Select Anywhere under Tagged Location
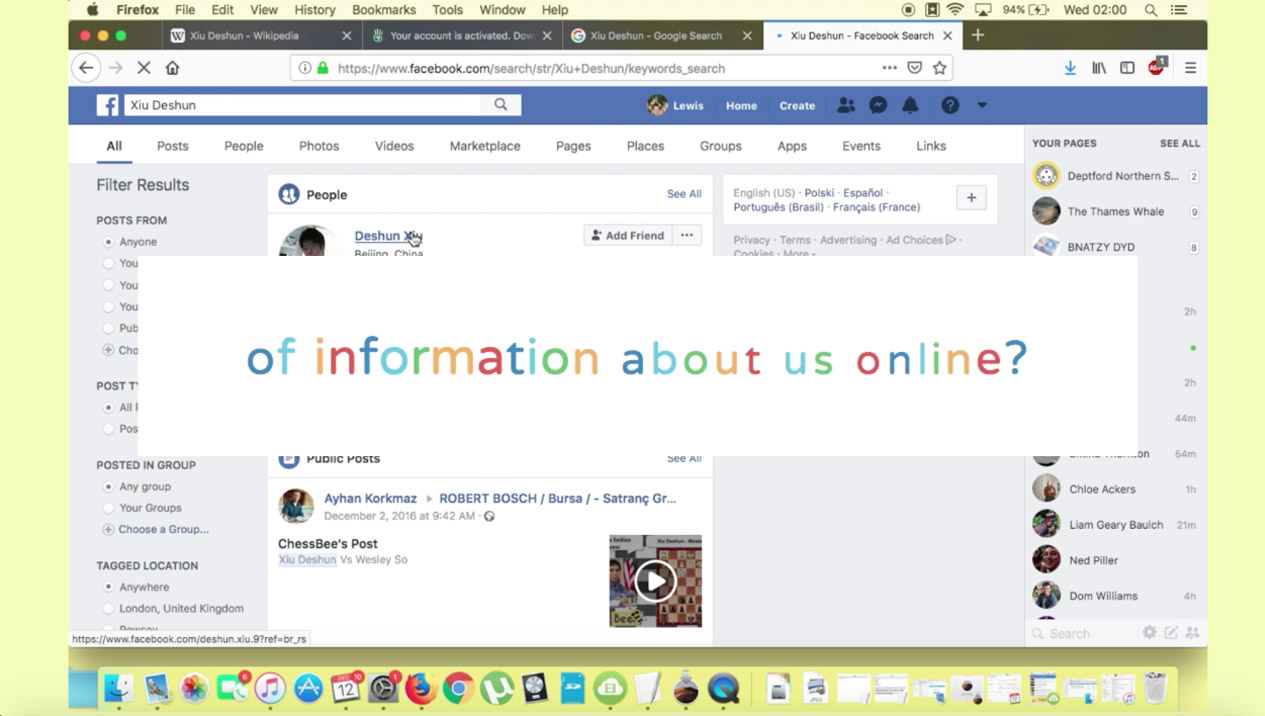This screenshot has width=1265, height=716. coord(108,587)
